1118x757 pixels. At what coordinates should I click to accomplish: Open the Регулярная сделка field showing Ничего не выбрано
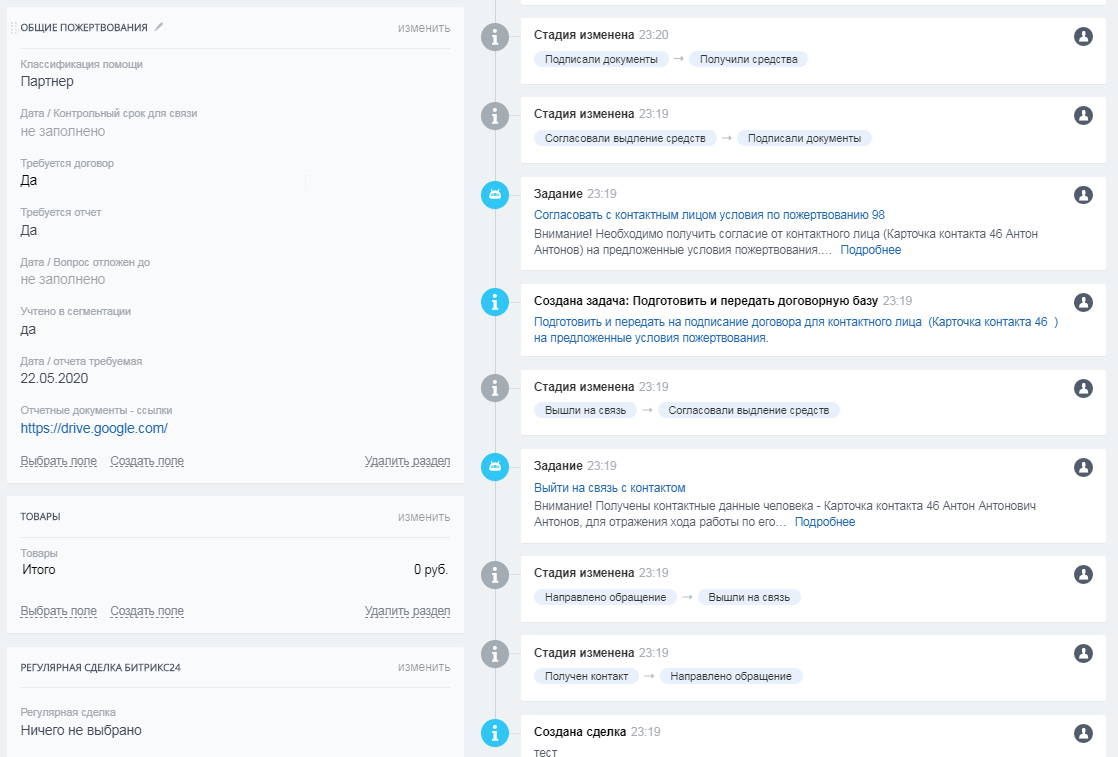tap(81, 730)
